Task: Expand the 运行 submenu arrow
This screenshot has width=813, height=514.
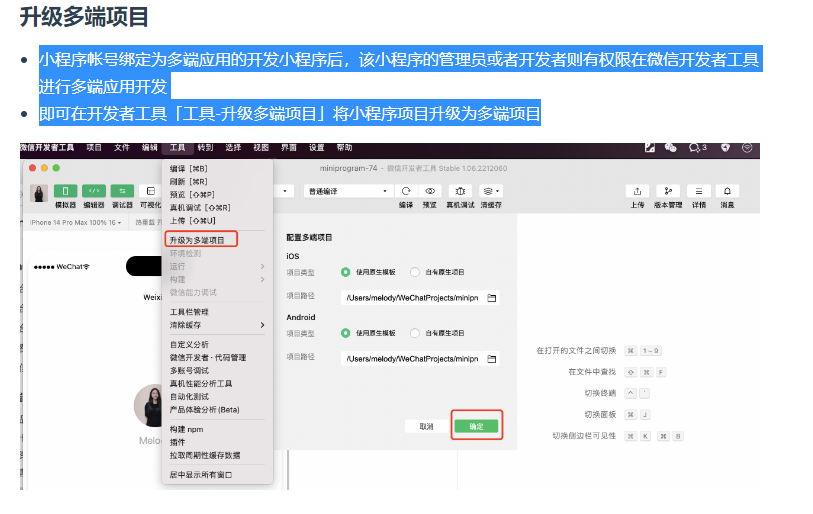Action: click(x=262, y=266)
